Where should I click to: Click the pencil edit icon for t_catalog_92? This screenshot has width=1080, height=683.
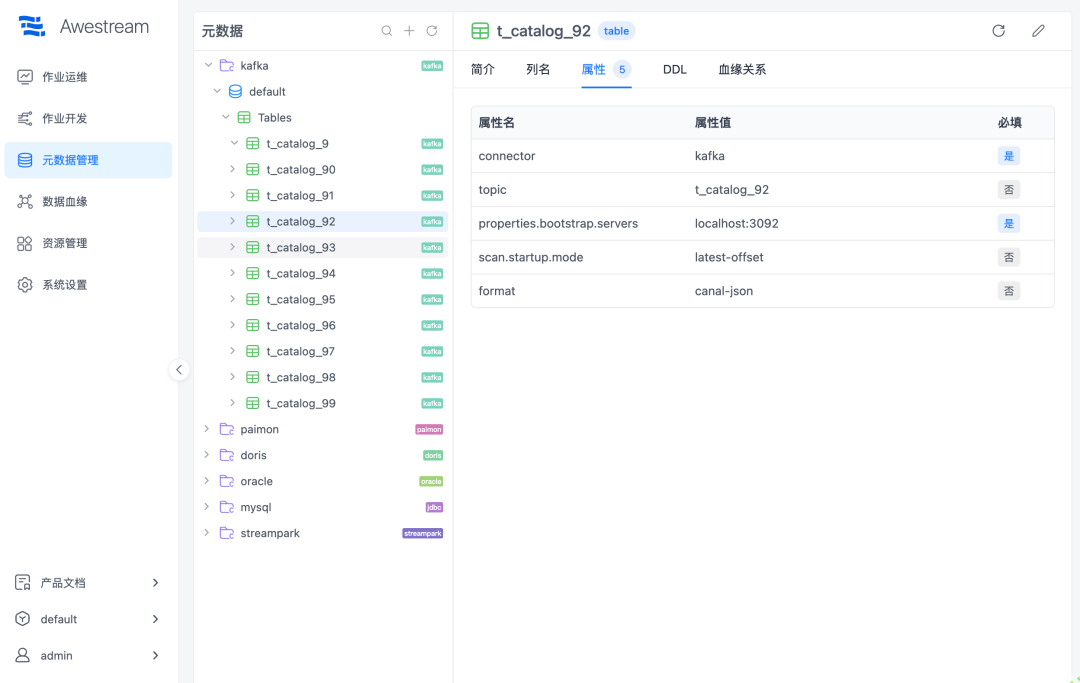[x=1038, y=31]
